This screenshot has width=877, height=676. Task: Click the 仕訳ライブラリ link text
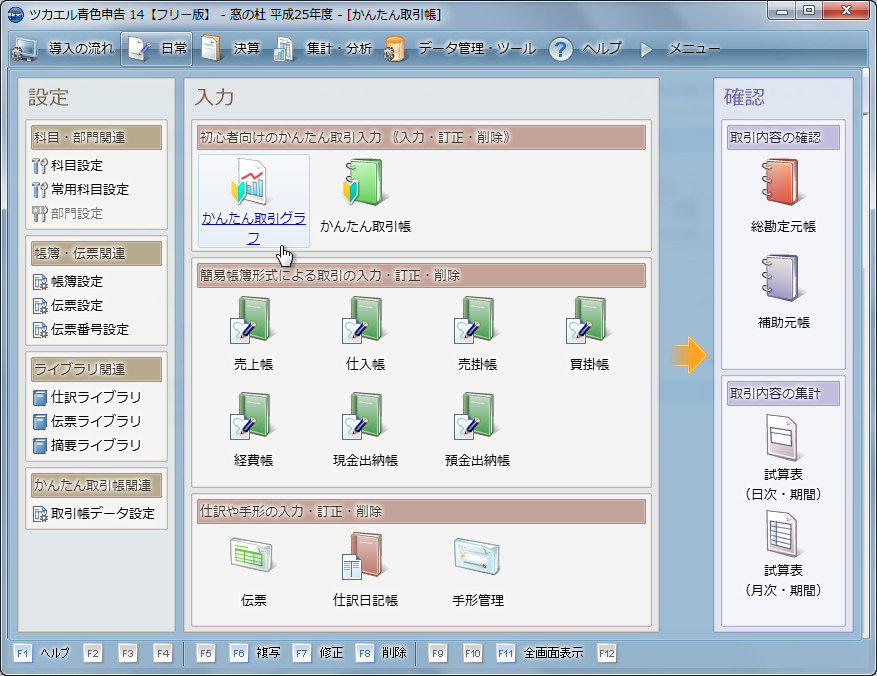click(x=96, y=398)
